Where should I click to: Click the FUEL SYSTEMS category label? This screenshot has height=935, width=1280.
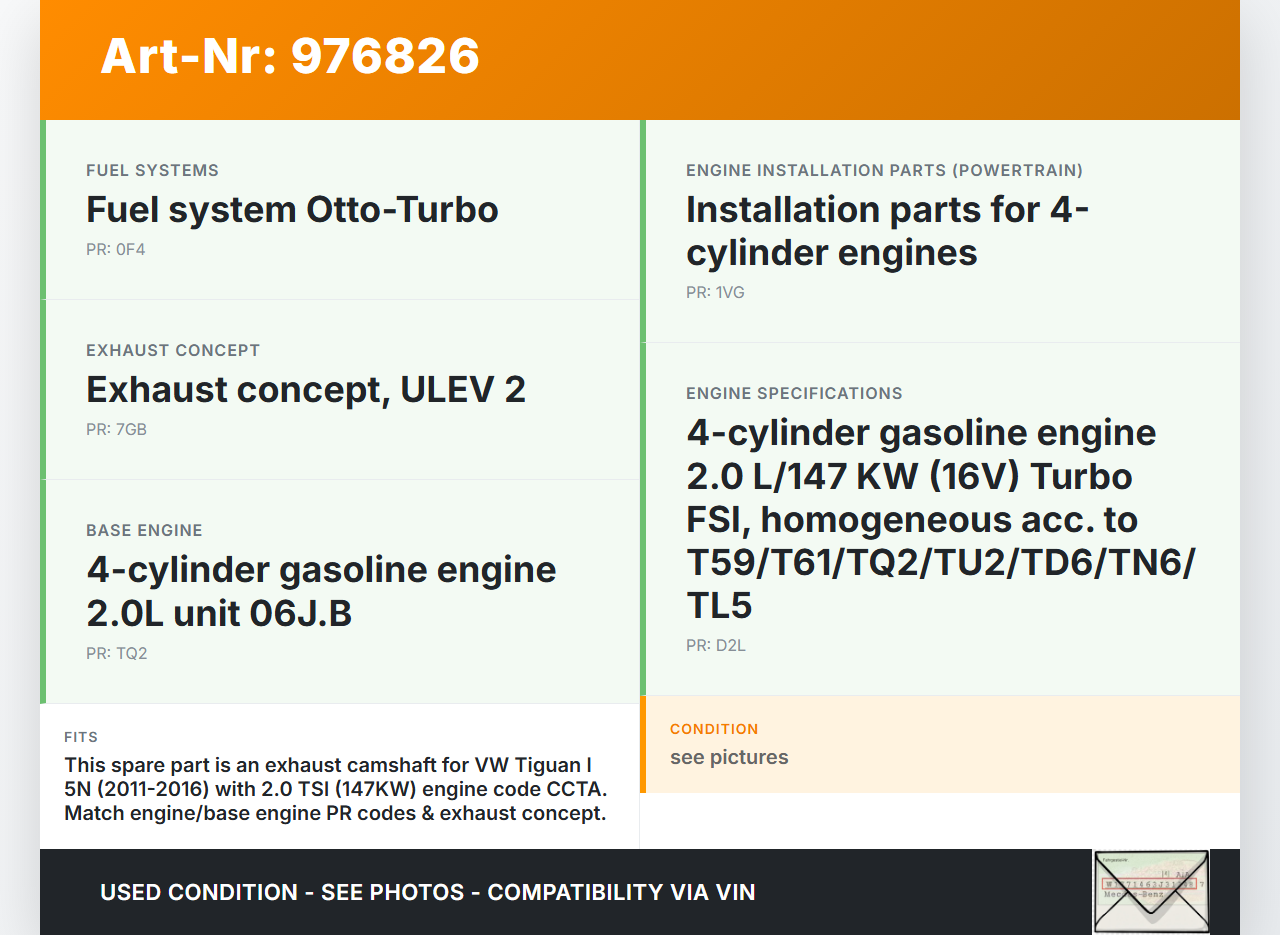pos(152,170)
